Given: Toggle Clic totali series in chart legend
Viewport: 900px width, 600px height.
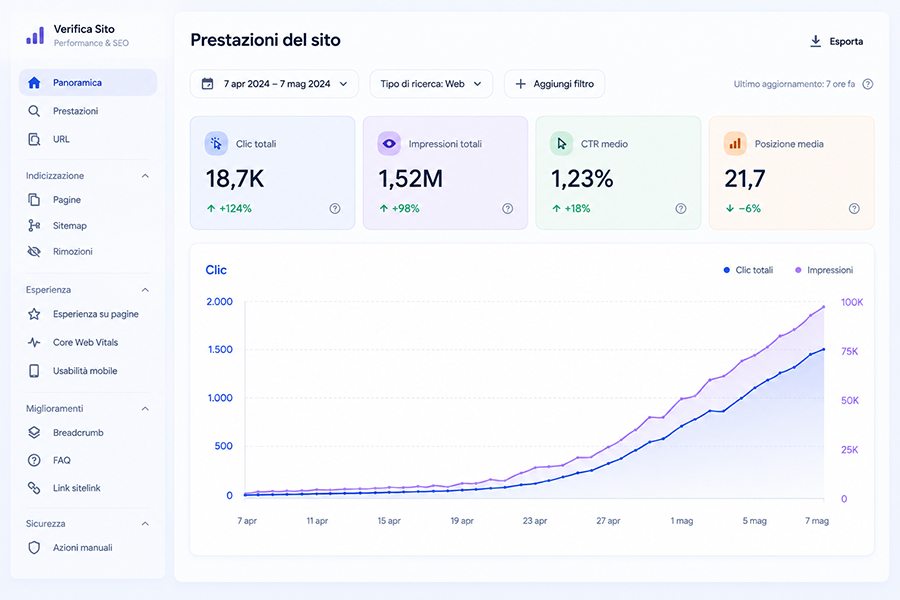Looking at the screenshot, I should click(x=748, y=270).
